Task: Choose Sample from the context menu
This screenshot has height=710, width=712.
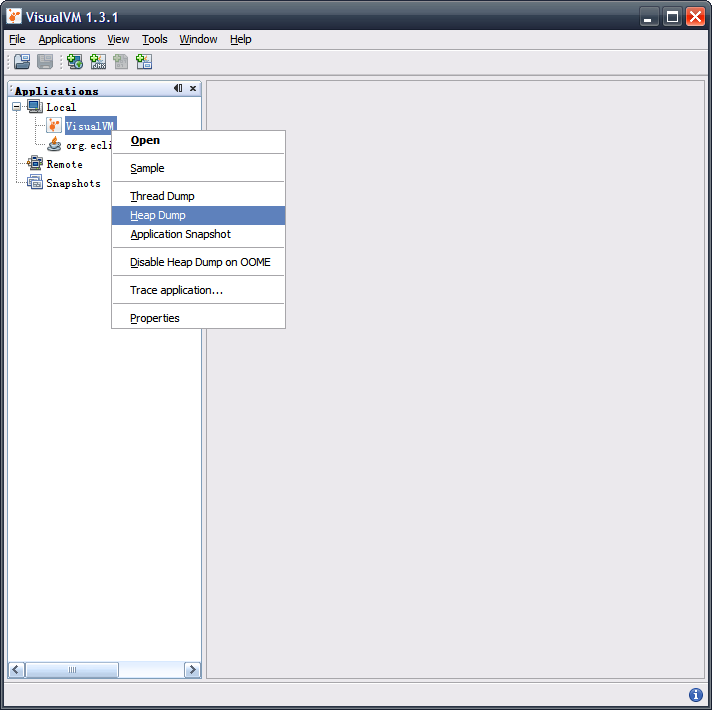Action: point(198,168)
